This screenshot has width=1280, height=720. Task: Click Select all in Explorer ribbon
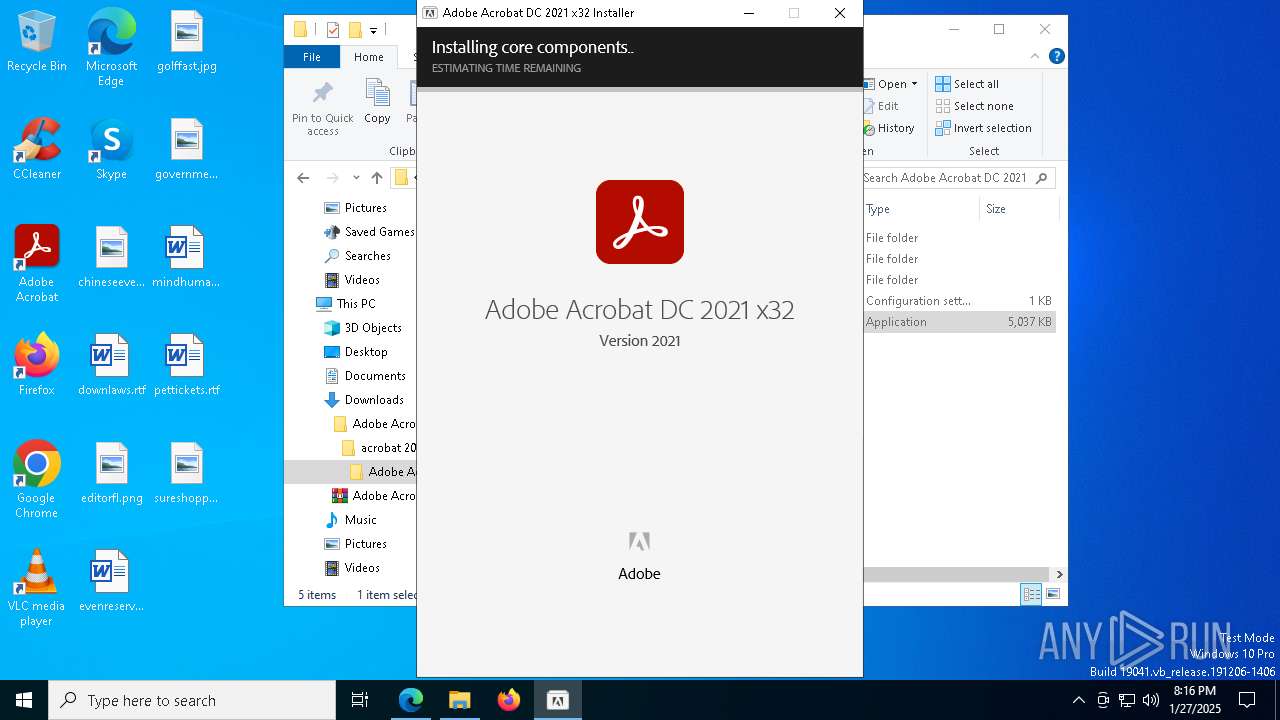[967, 84]
